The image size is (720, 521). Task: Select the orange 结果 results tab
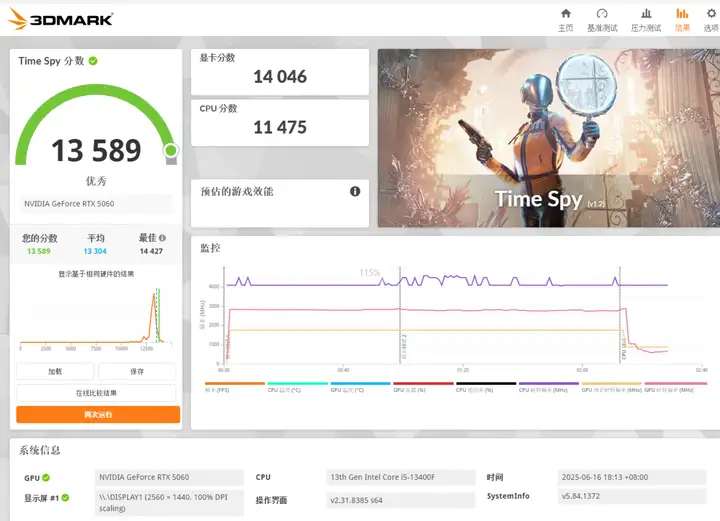tap(682, 20)
